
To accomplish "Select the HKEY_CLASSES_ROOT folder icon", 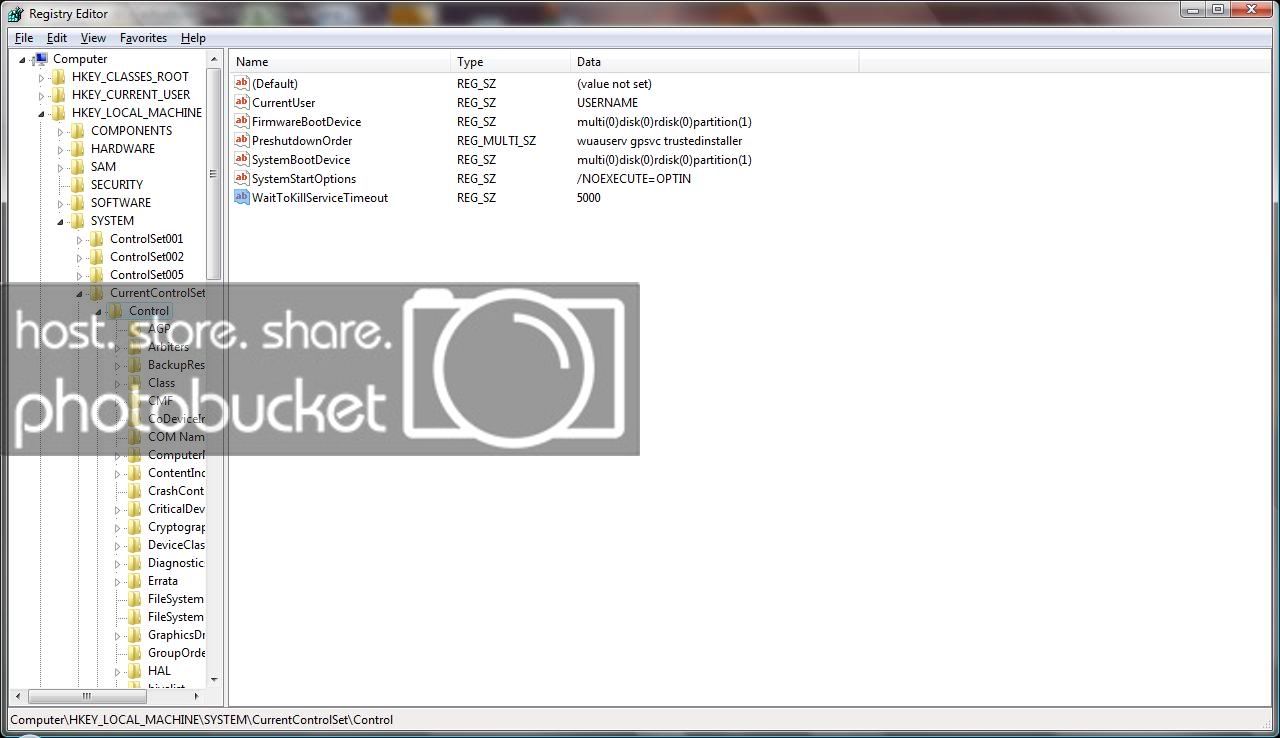I will [x=59, y=77].
